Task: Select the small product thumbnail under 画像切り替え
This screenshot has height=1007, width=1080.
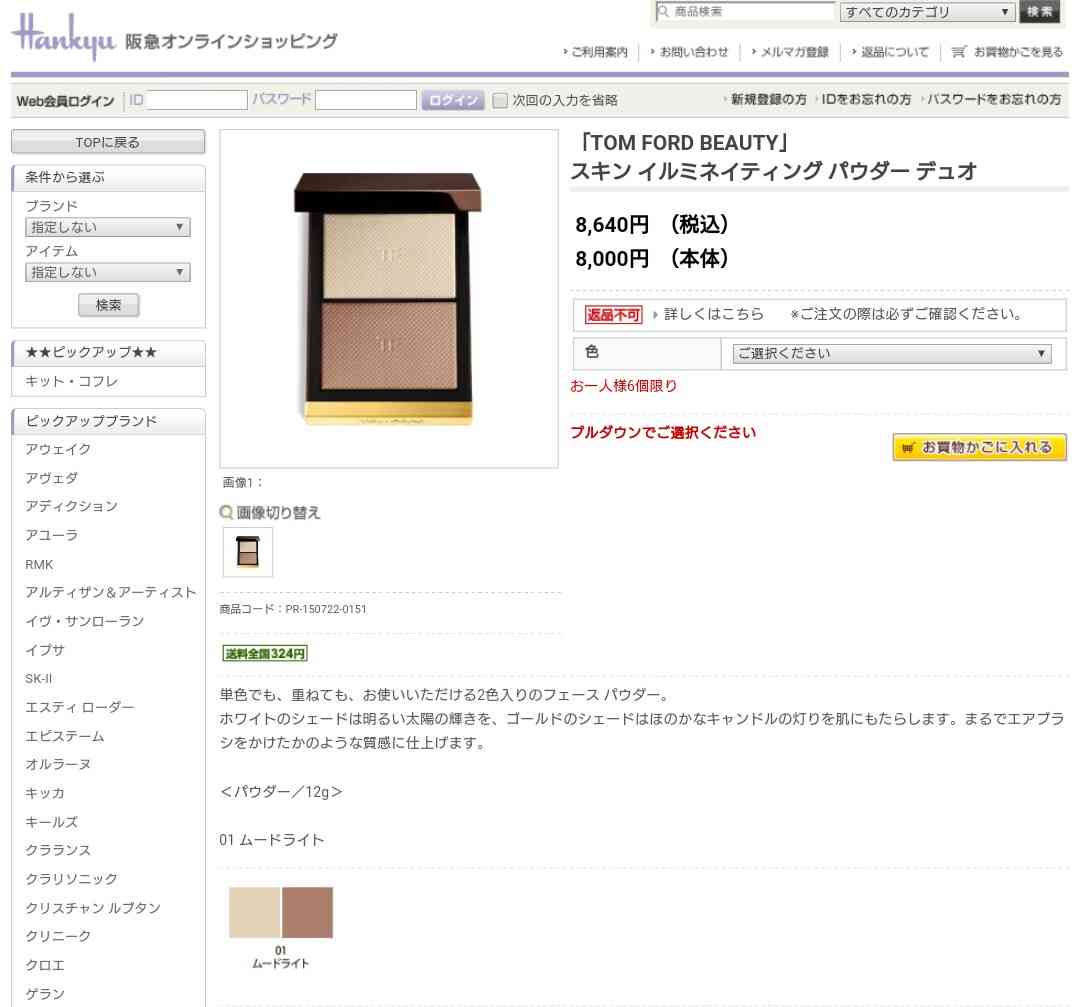Action: 247,552
